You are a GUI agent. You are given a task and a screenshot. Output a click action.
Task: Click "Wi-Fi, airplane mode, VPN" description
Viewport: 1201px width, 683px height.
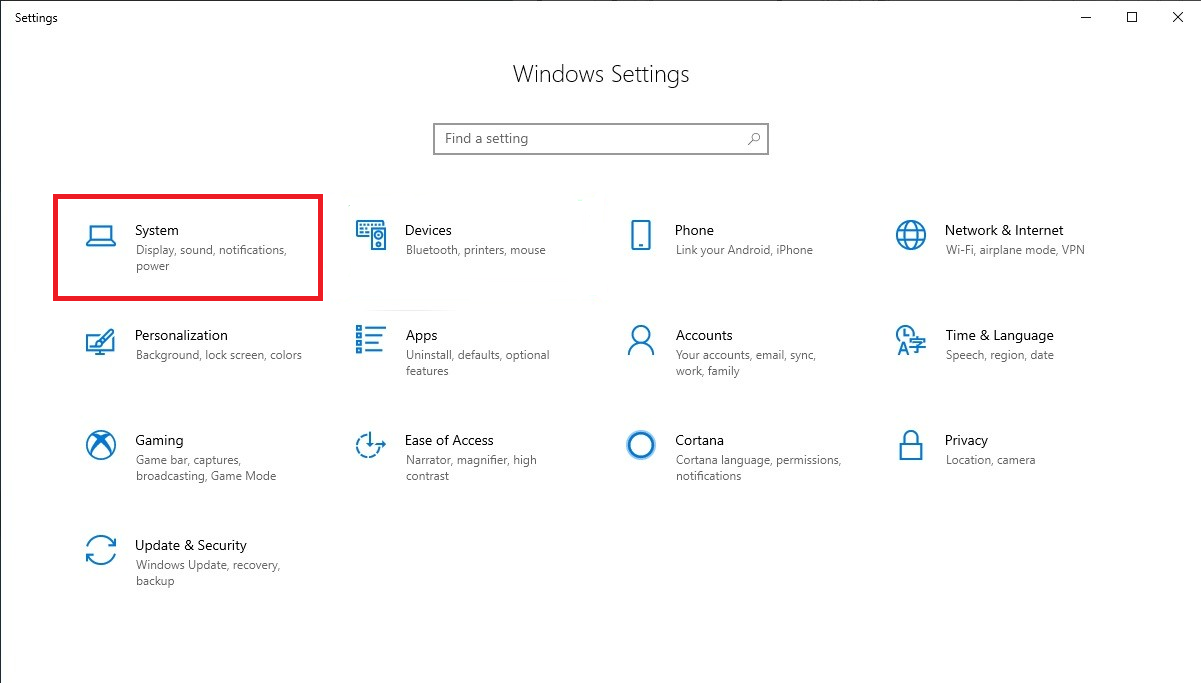1015,250
